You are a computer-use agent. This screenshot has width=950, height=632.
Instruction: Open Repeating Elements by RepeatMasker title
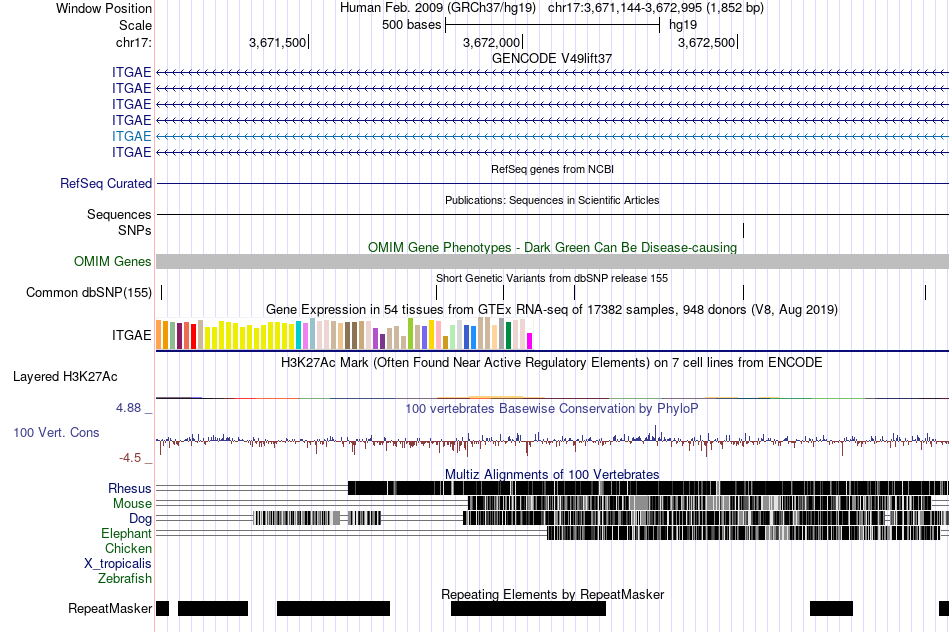[x=552, y=594]
